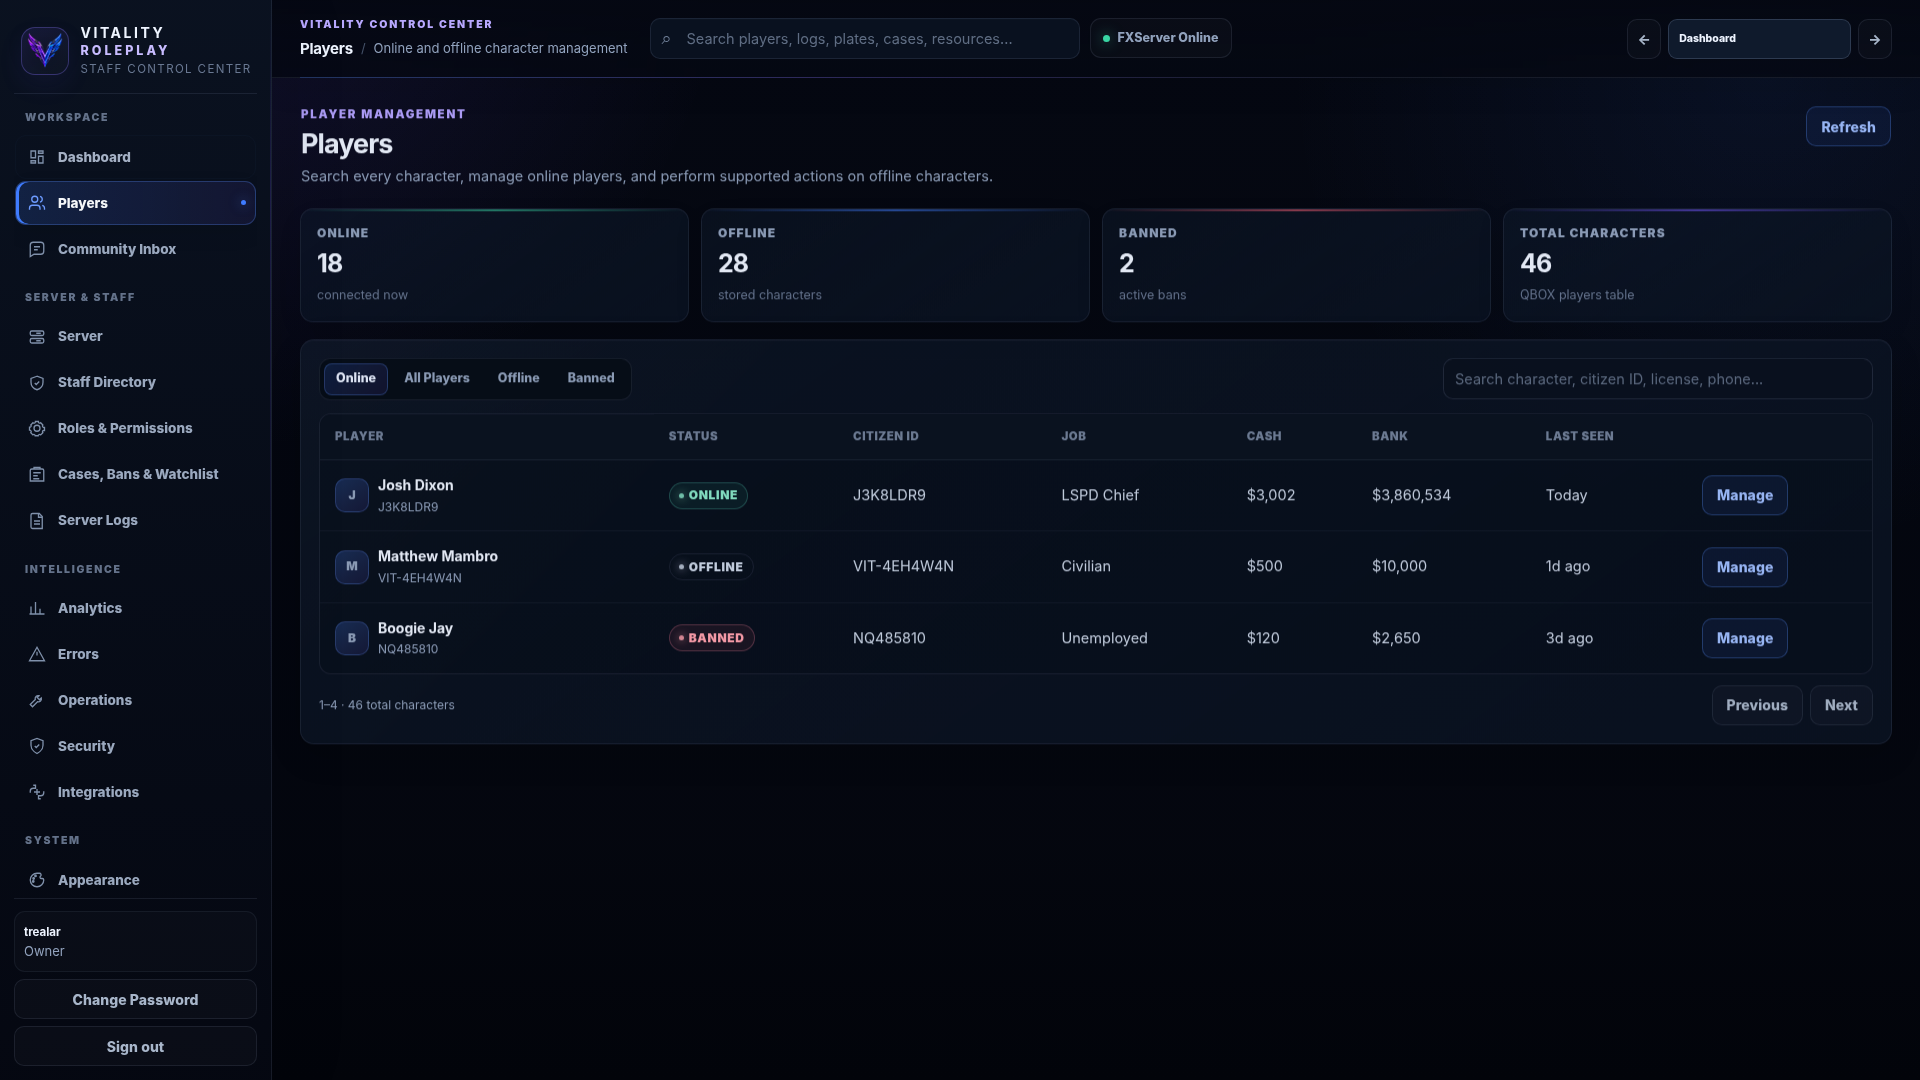Go to the Previous page
1920x1080 pixels.
coord(1756,705)
